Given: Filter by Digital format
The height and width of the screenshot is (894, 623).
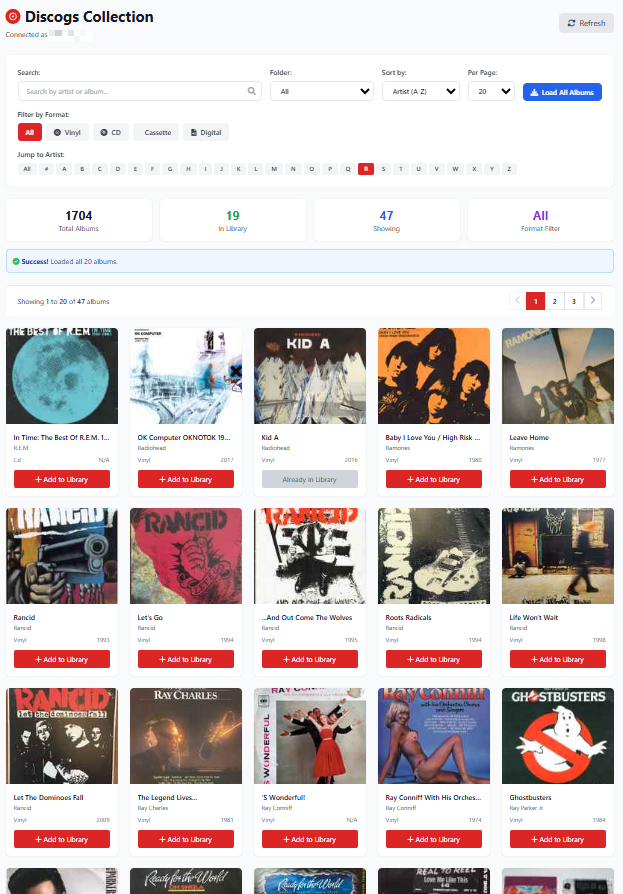Looking at the screenshot, I should tap(206, 132).
